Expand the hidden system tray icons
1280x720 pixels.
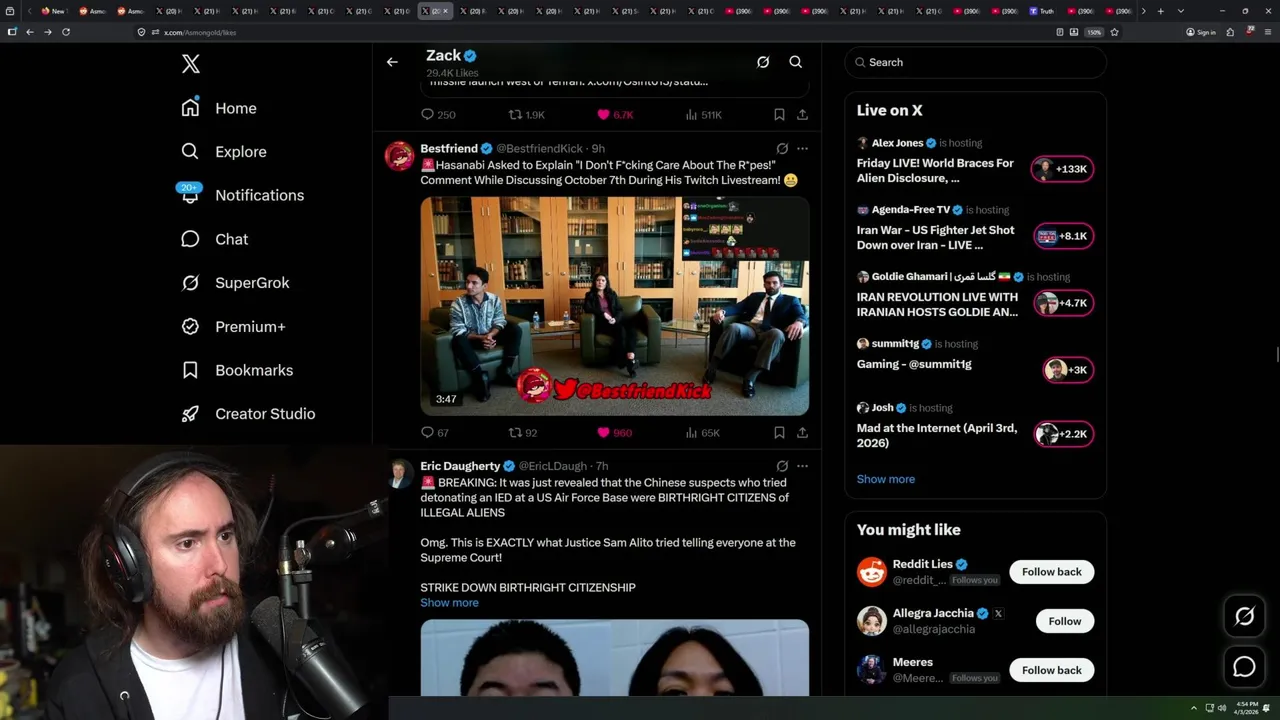point(1193,708)
